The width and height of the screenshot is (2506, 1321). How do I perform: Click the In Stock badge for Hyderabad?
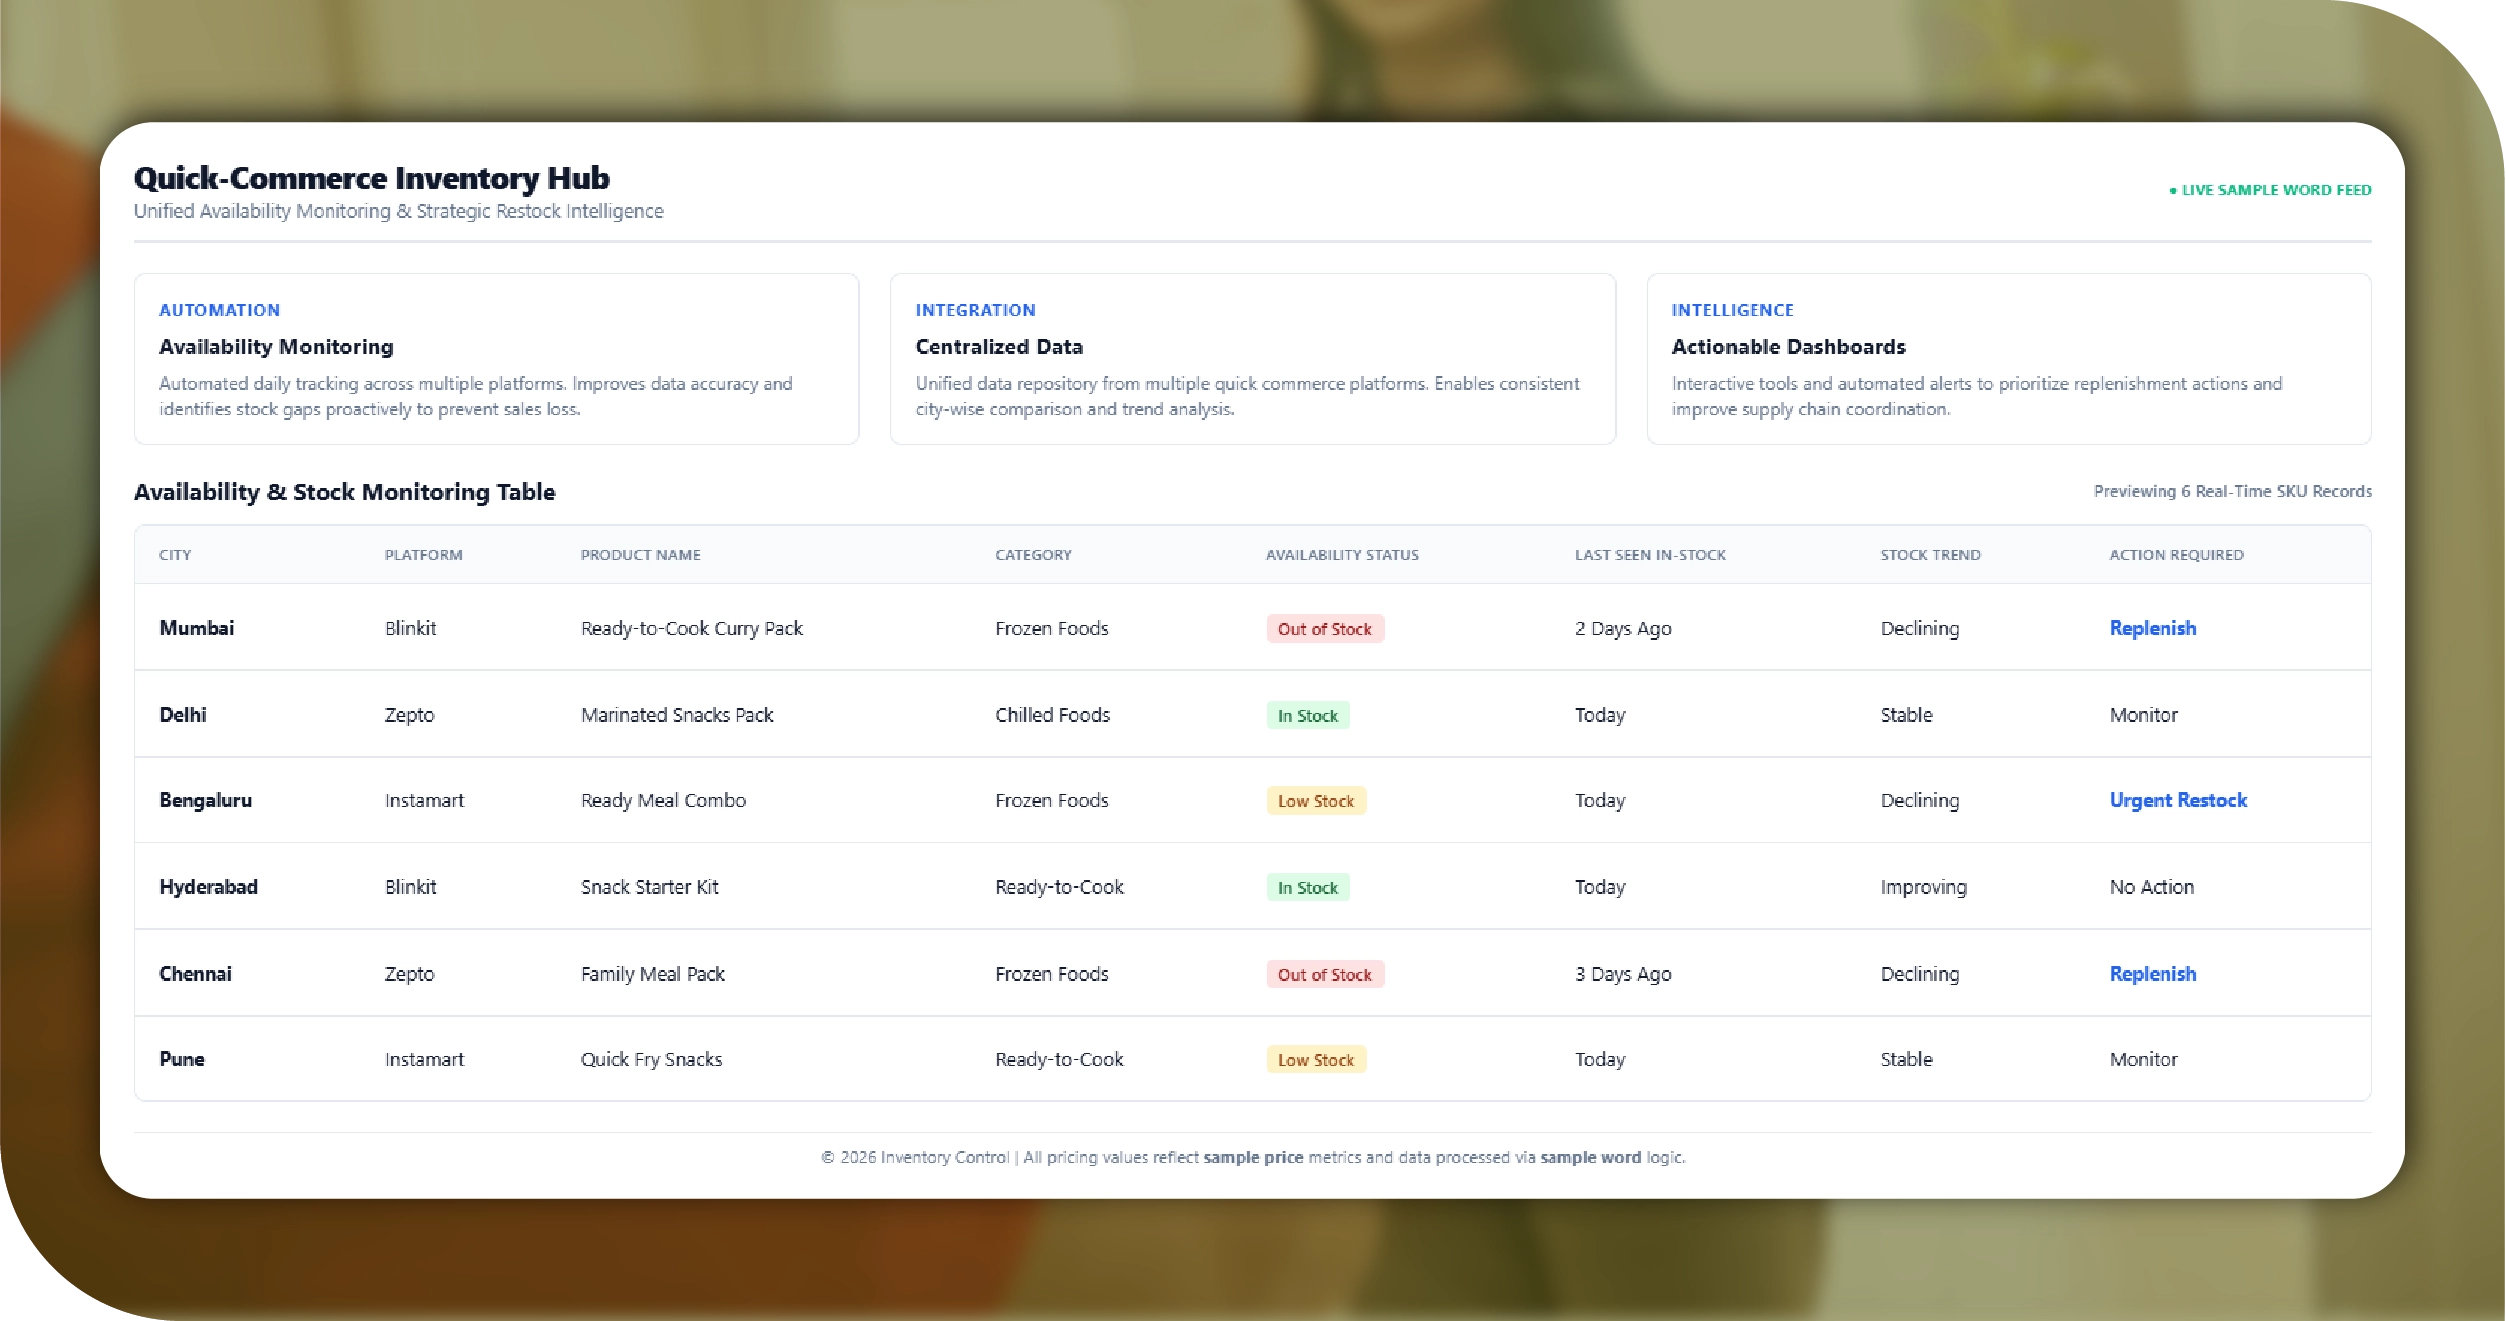coord(1307,888)
